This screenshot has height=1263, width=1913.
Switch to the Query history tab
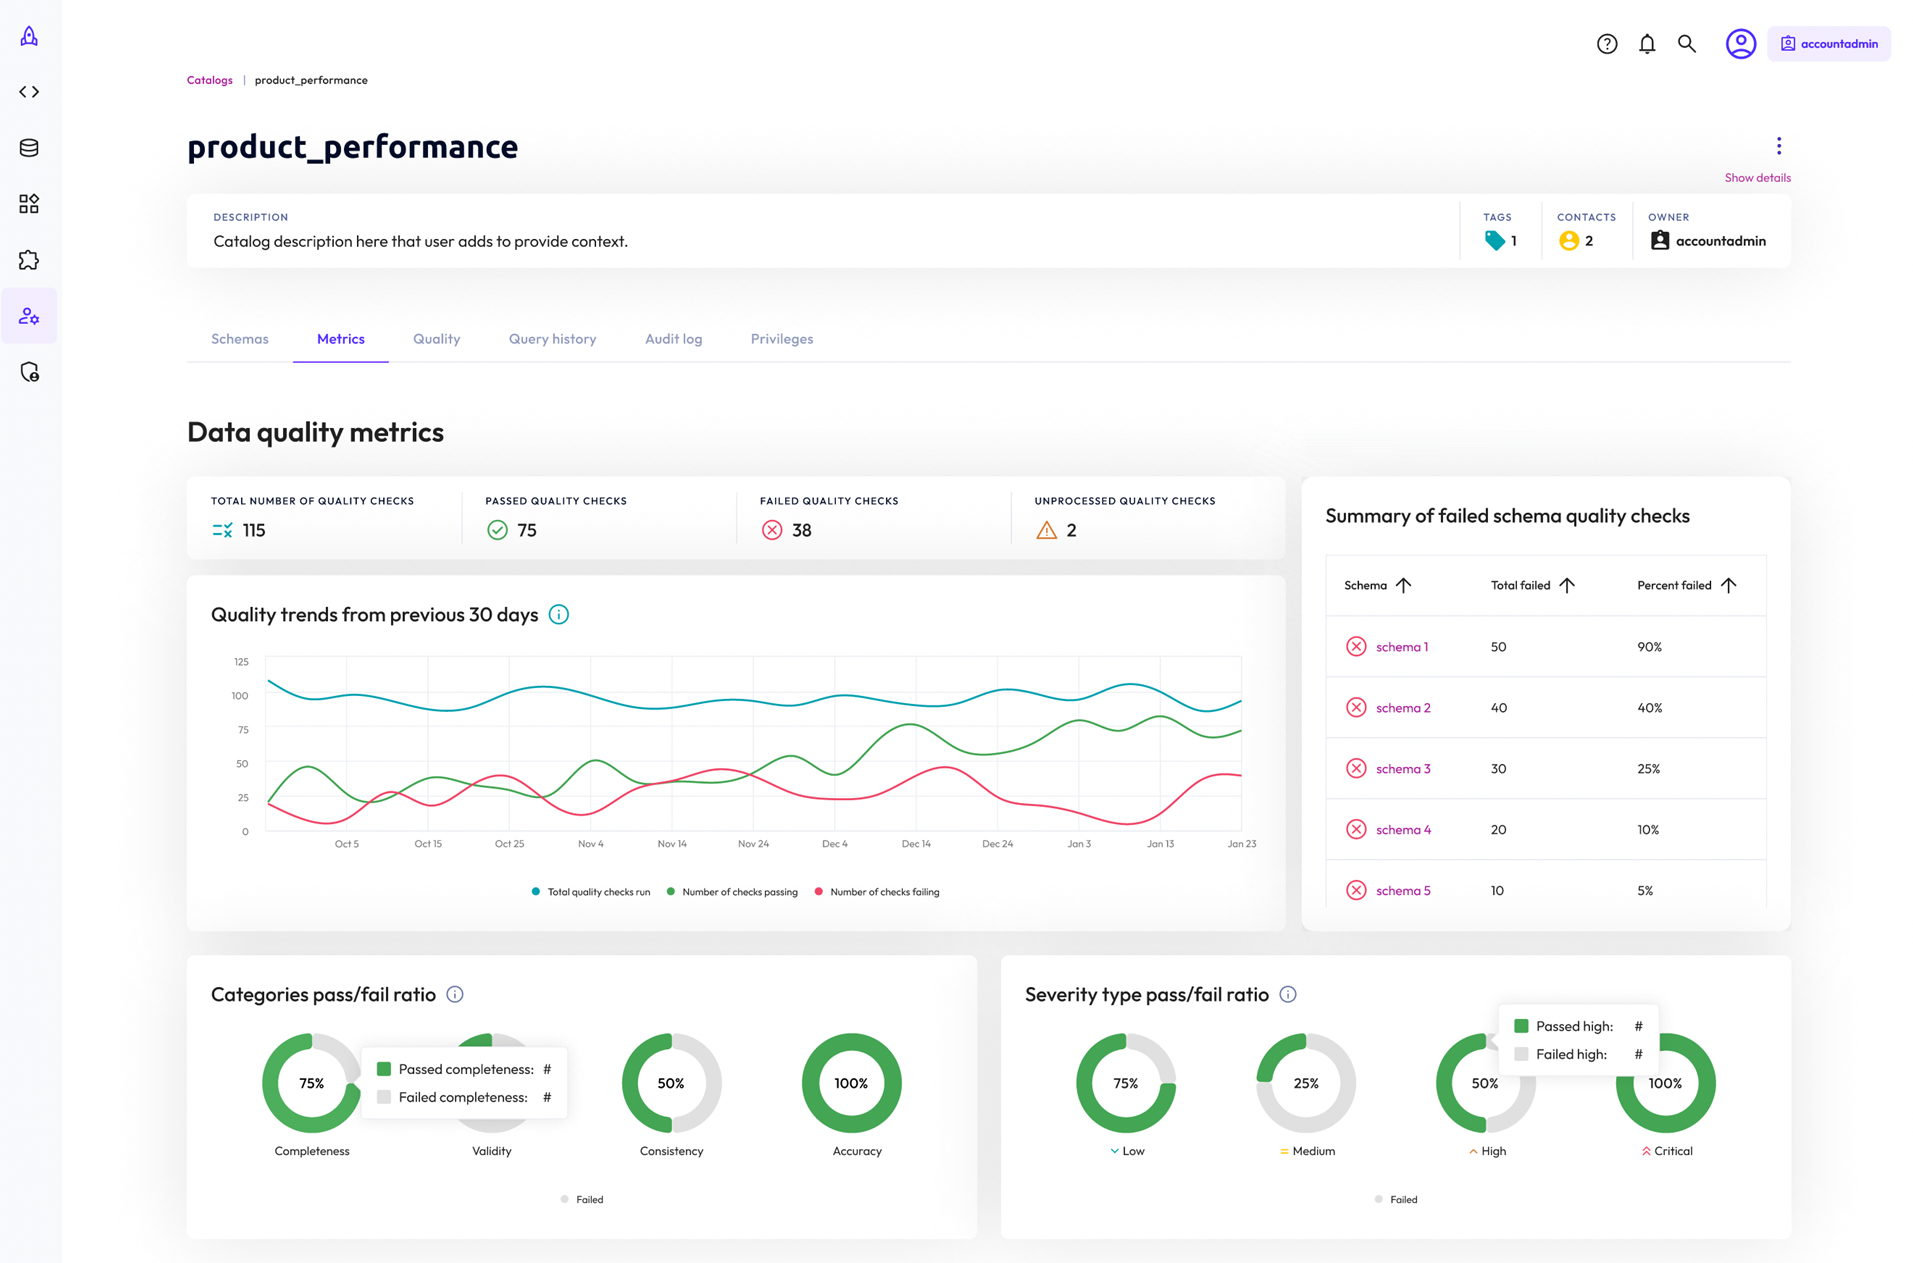coord(551,338)
